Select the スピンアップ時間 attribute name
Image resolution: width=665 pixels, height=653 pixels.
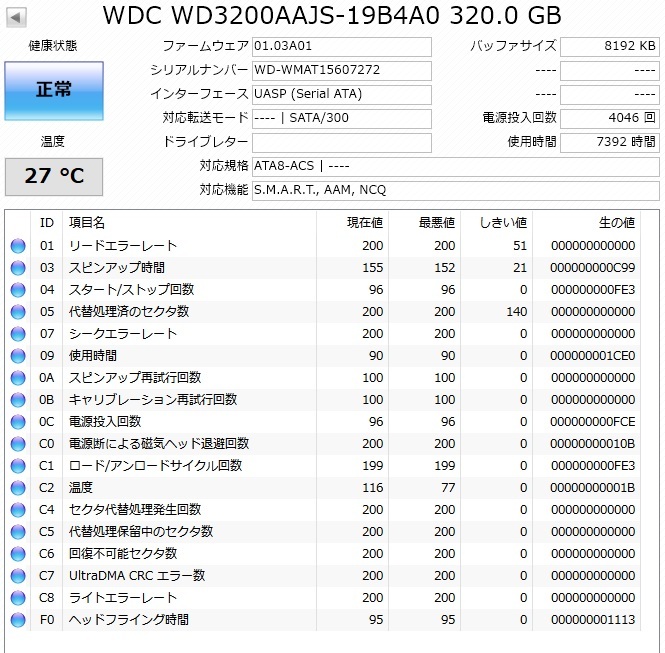(x=117, y=268)
